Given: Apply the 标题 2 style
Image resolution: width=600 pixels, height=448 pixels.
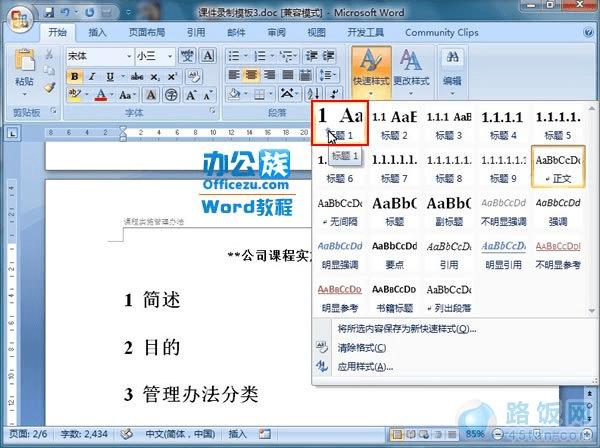Looking at the screenshot, I should [394, 124].
